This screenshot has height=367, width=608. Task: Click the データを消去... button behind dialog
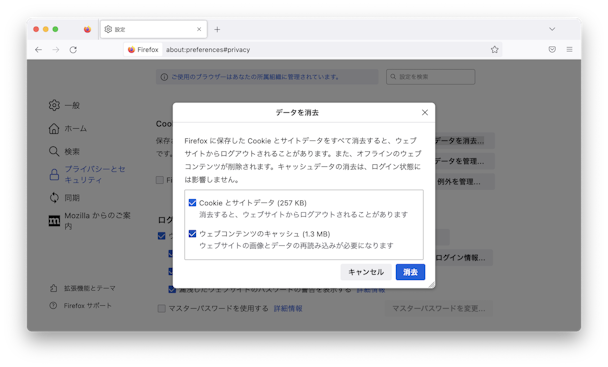[x=465, y=140]
